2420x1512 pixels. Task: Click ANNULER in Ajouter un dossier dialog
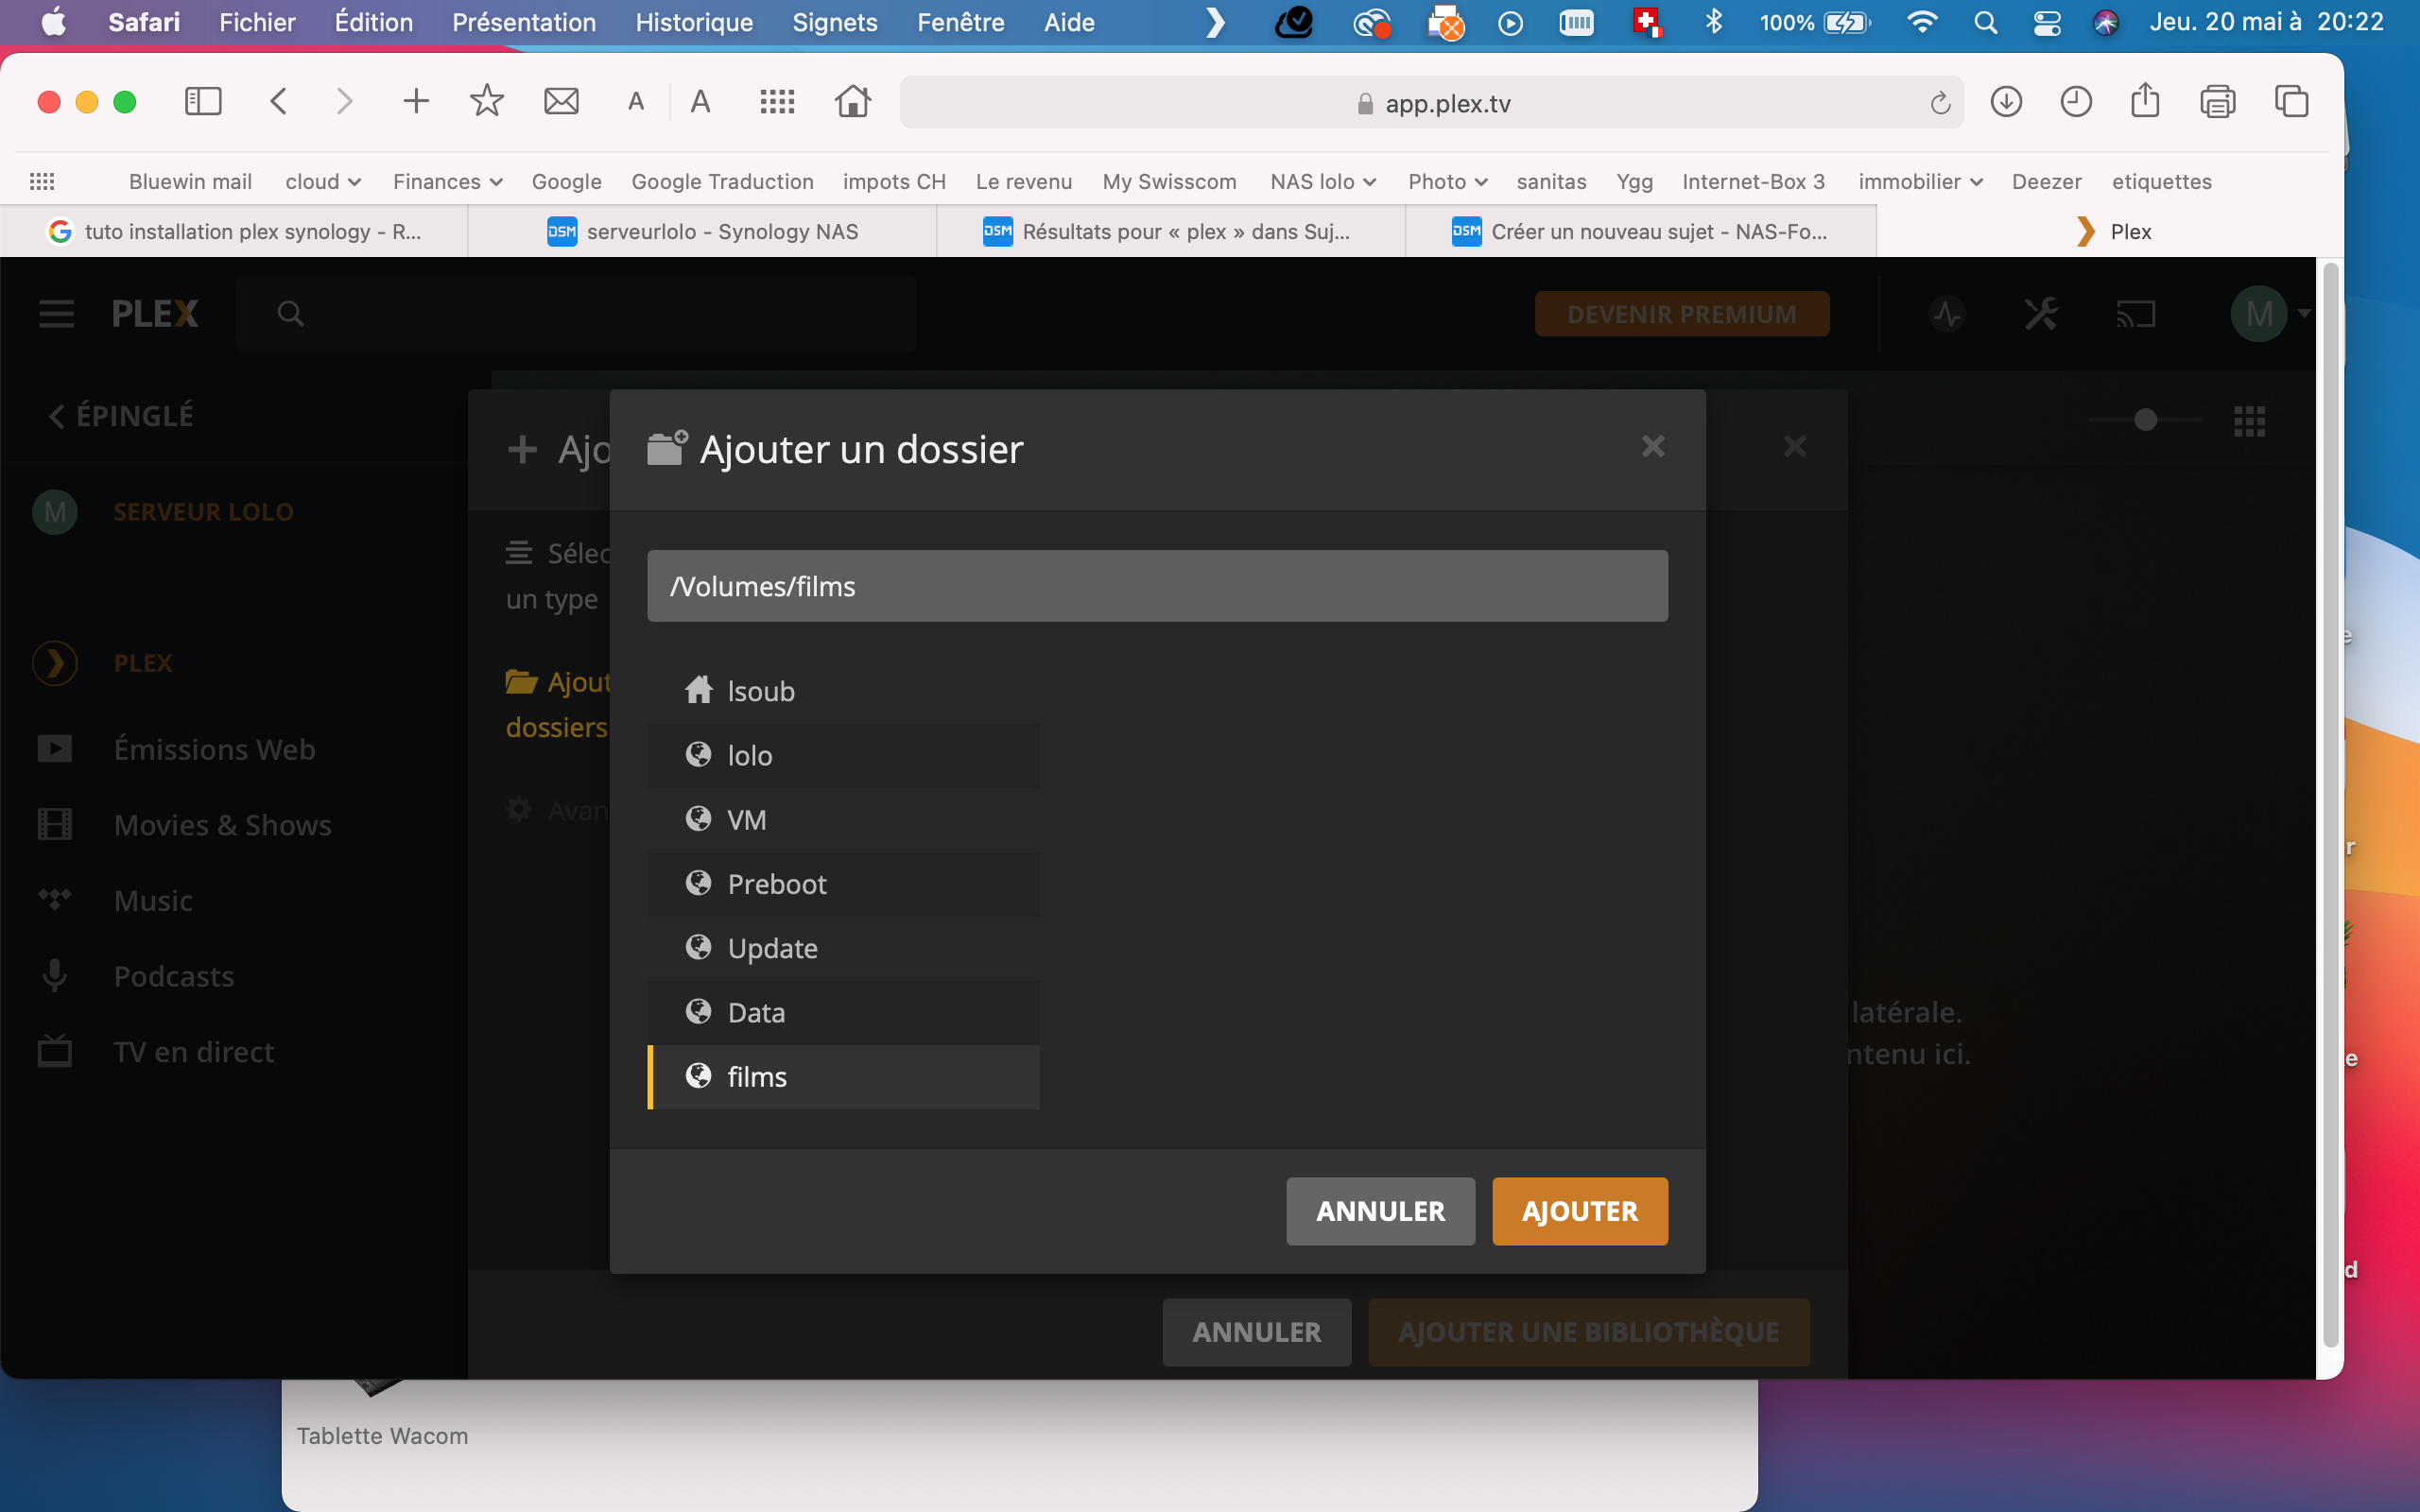[1380, 1211]
